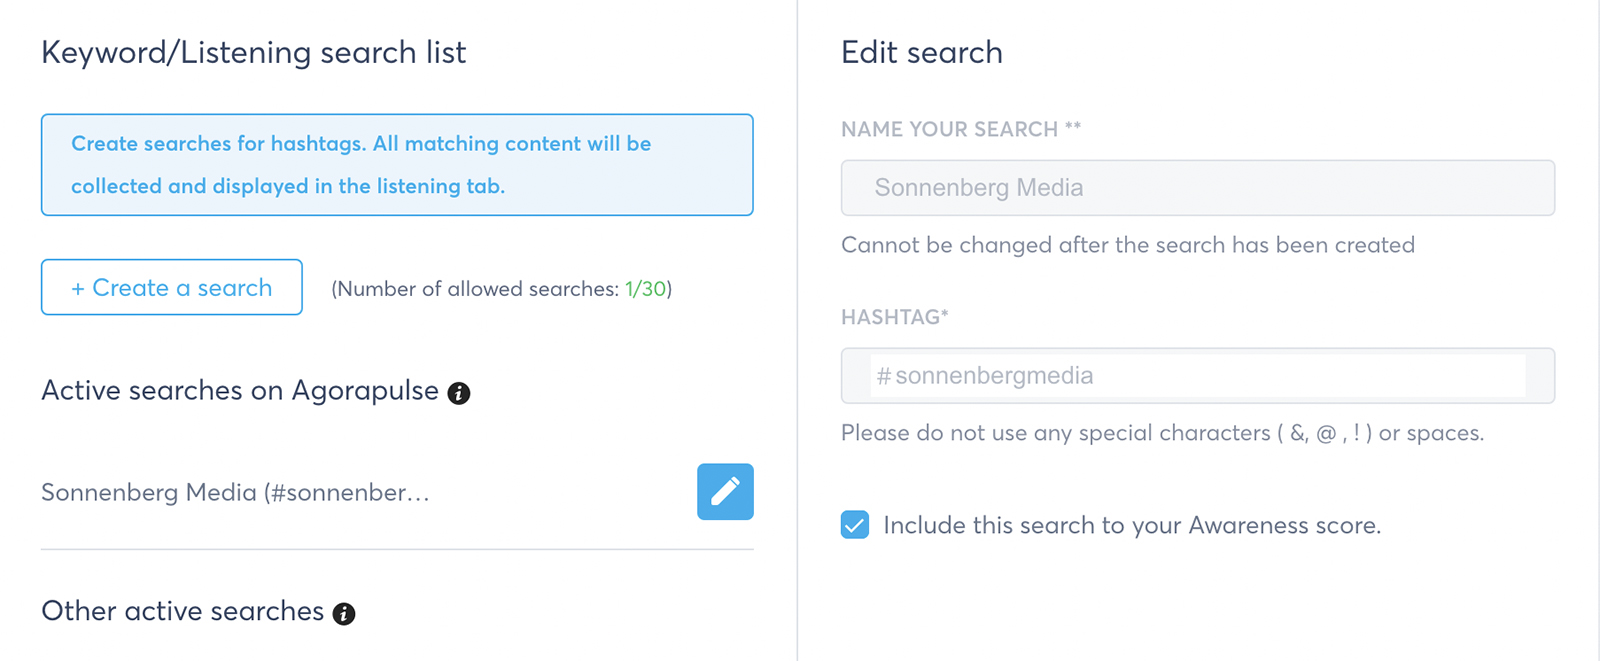Screen dimensions: 1600x661
Task: Open info icon beside Active searches on Agorapulse
Action: [x=459, y=393]
